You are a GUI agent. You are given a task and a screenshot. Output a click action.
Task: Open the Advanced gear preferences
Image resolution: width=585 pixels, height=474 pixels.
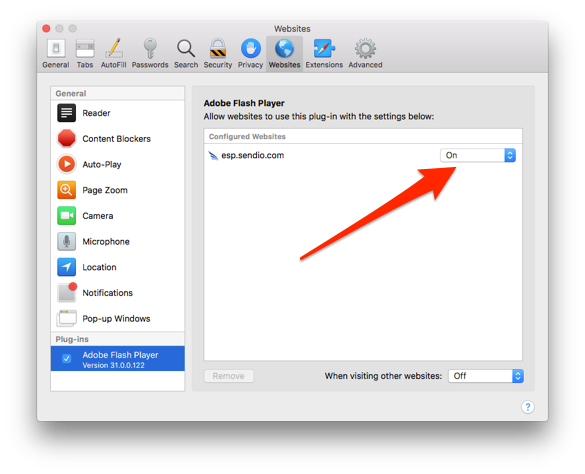click(365, 54)
